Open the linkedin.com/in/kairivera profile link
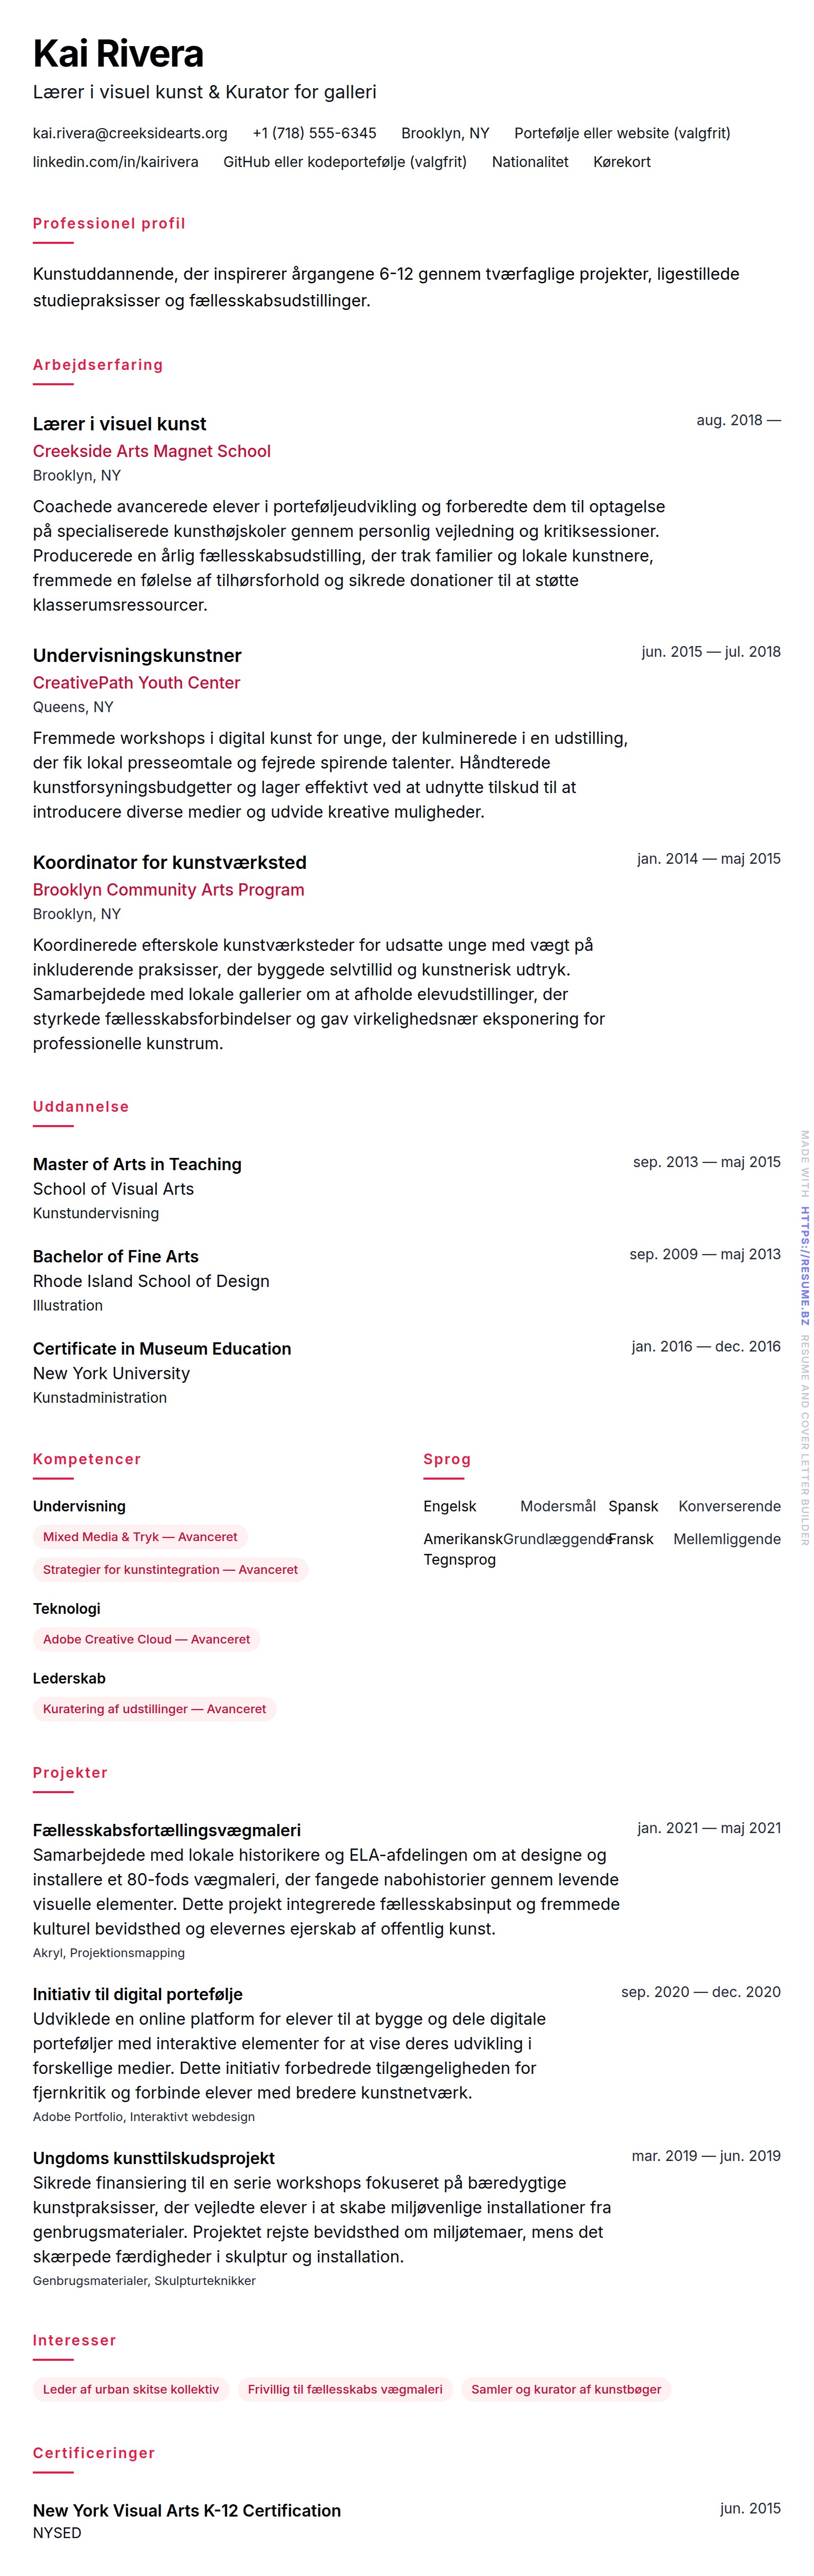The image size is (814, 2576). (x=115, y=162)
